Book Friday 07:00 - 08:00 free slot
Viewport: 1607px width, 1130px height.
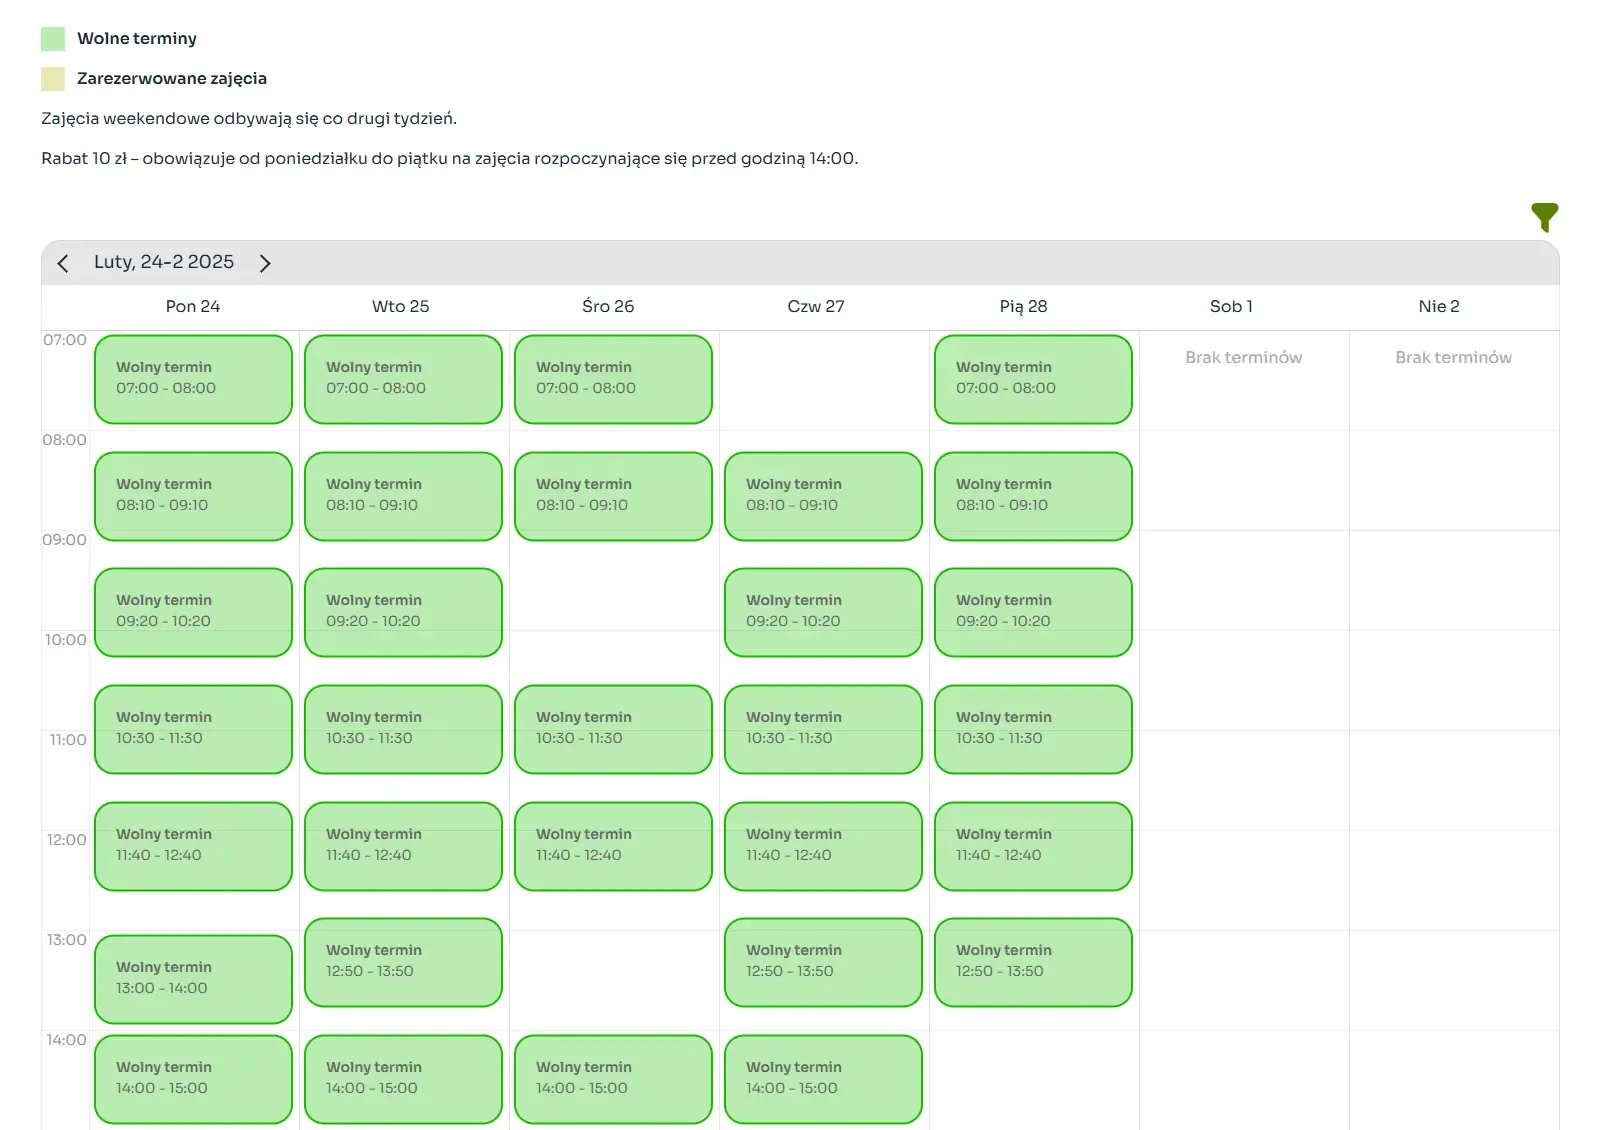1033,379
